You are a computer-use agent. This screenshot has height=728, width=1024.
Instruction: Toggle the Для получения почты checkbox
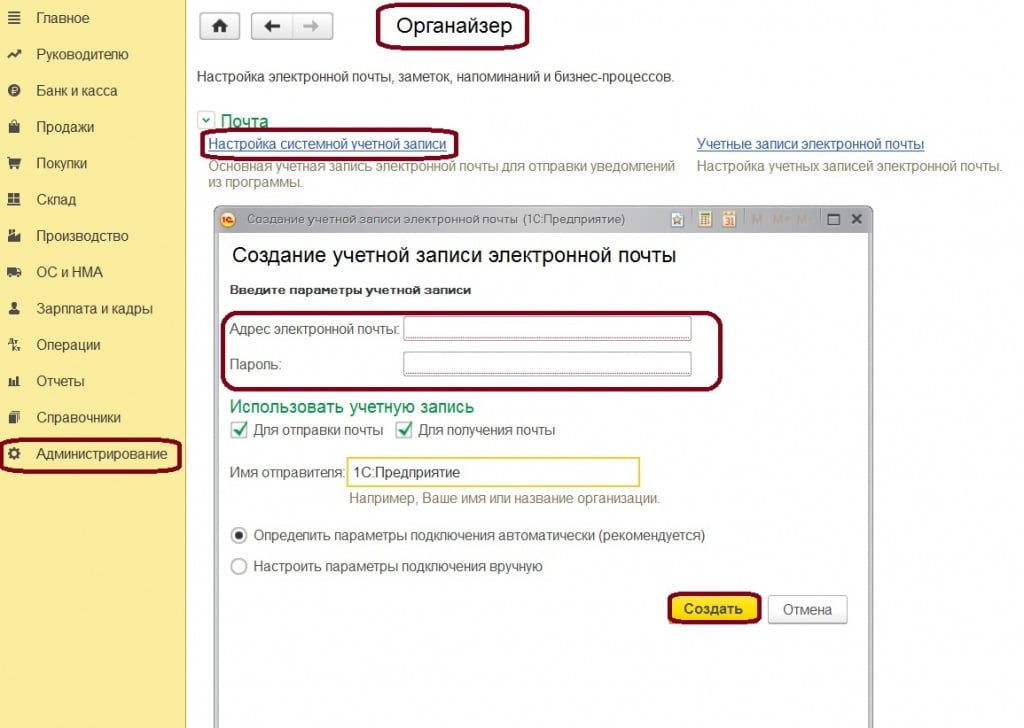[x=404, y=430]
